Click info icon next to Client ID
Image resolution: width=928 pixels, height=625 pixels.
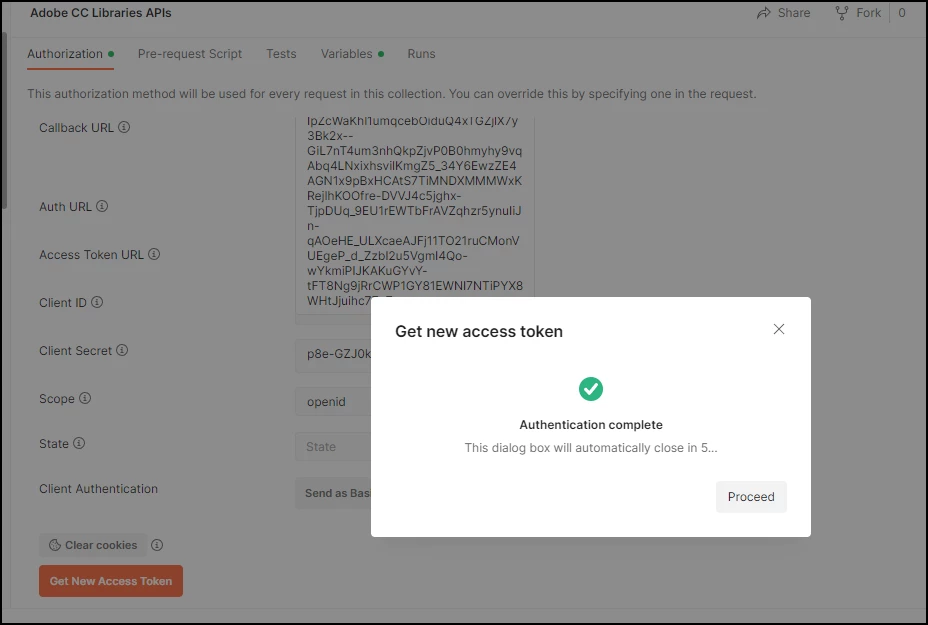[x=97, y=302]
